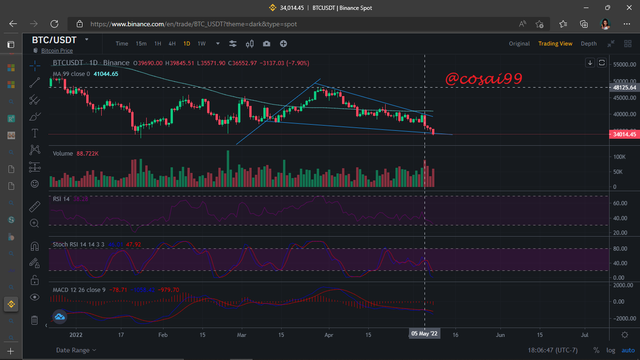
Task: Open the Date Range dropdown
Action: point(76,350)
